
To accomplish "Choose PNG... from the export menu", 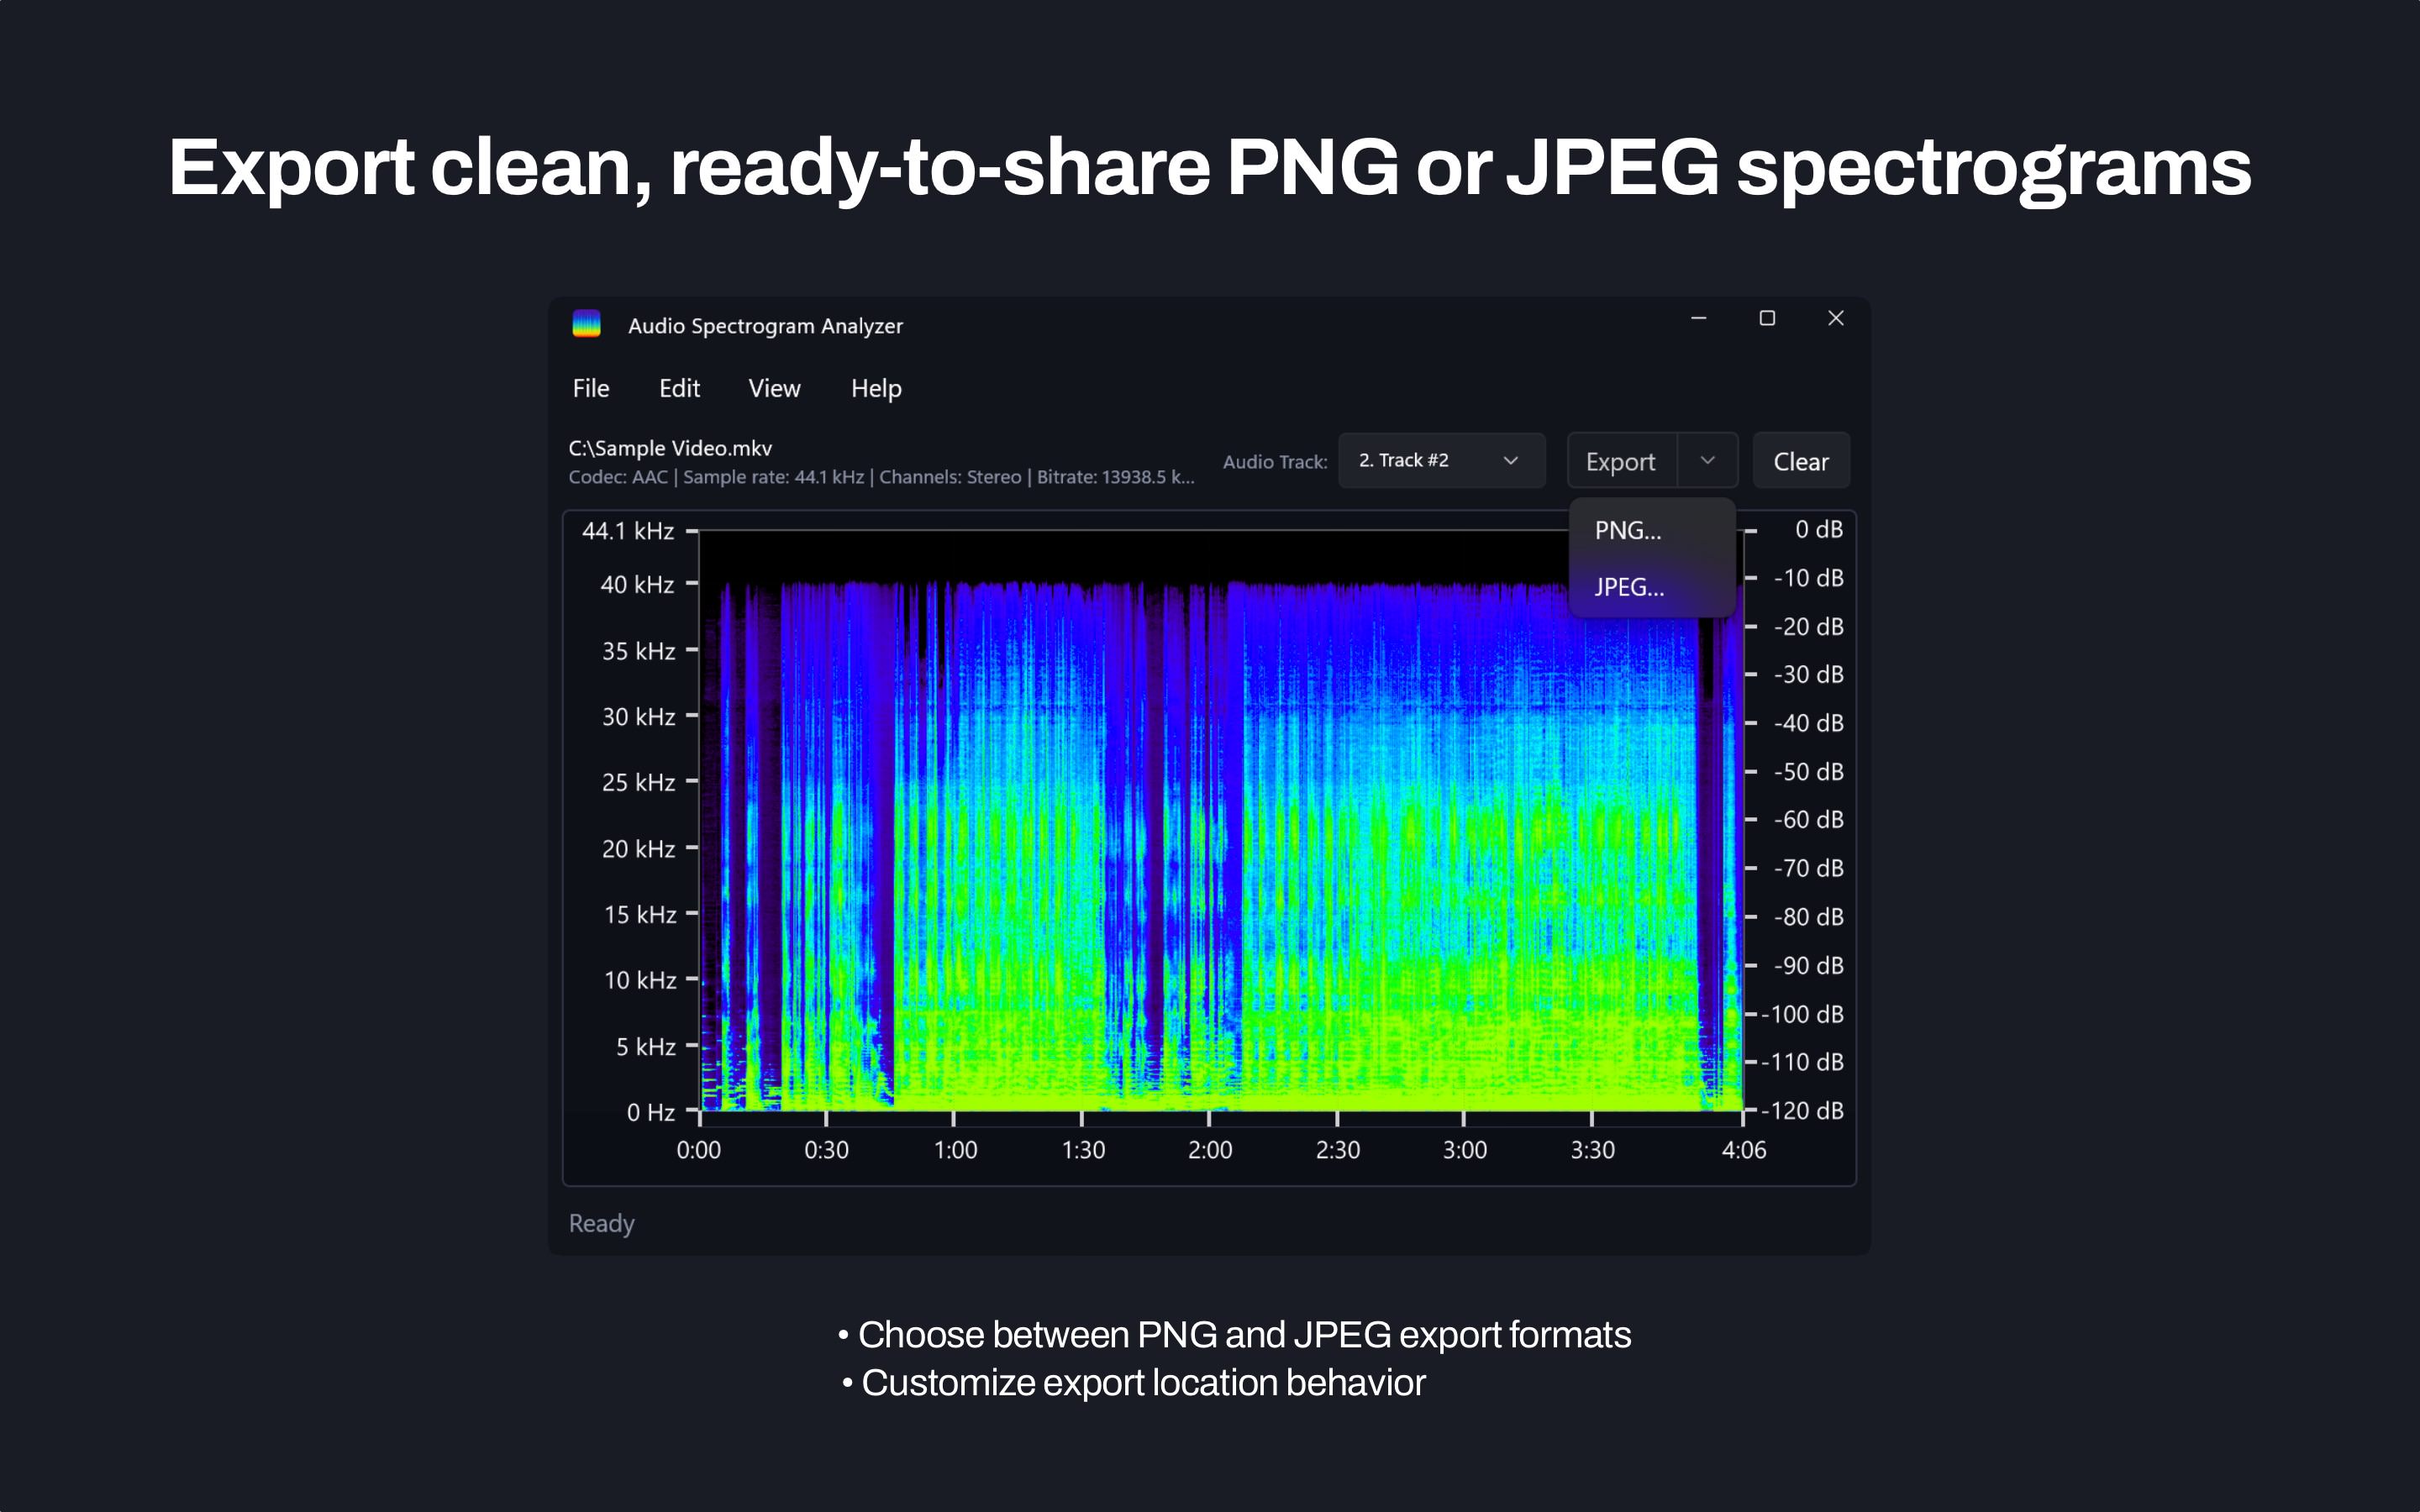I will [1651, 530].
